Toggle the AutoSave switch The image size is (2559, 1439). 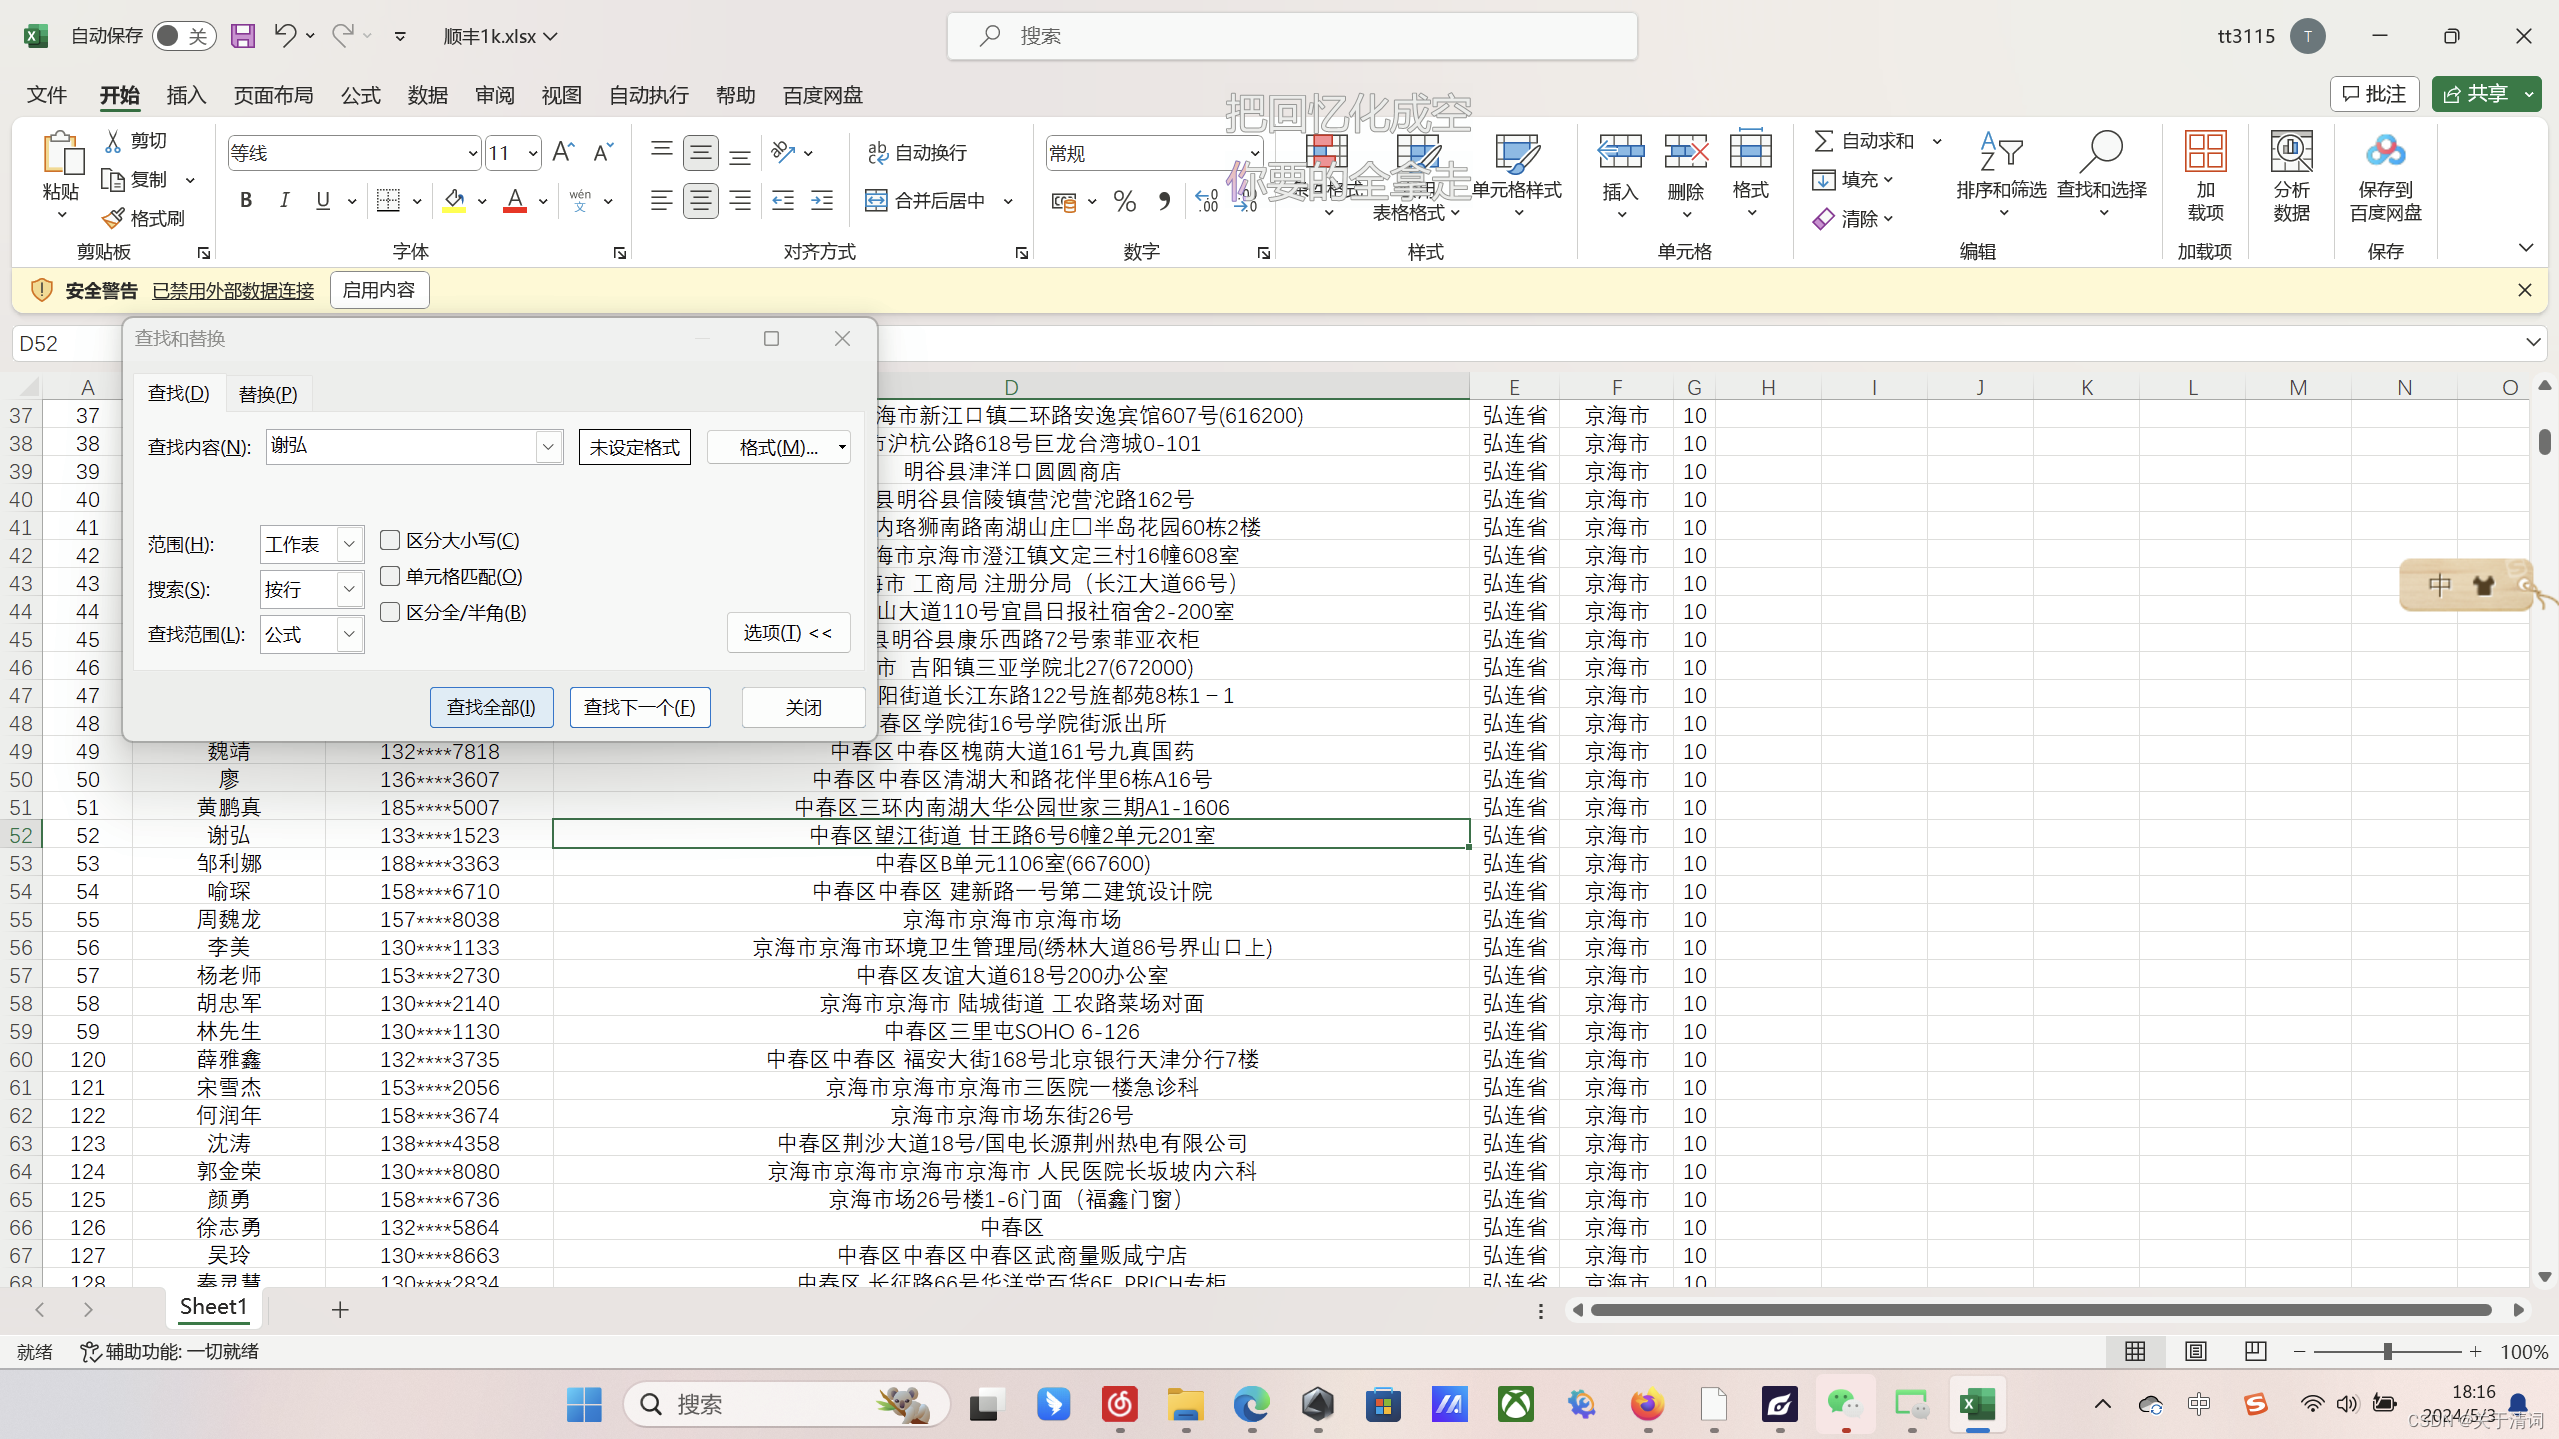(183, 36)
